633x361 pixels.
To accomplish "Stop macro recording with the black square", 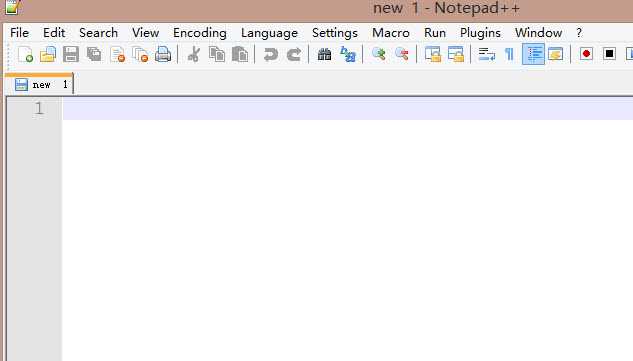I will coord(609,54).
